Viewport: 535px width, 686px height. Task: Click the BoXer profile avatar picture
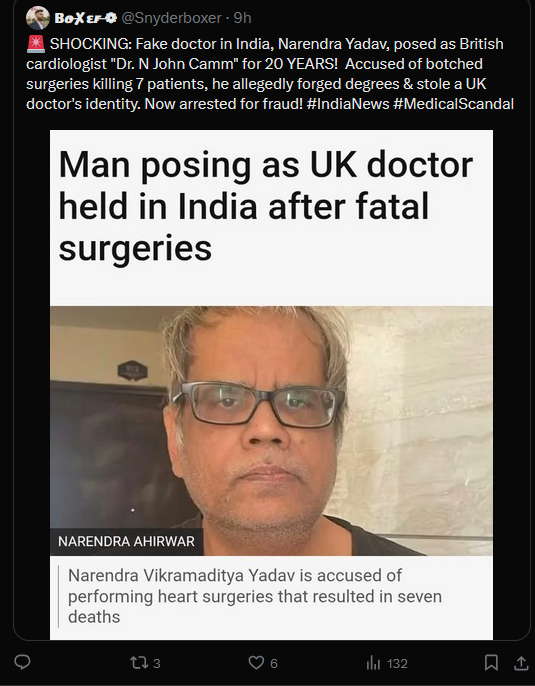point(38,18)
